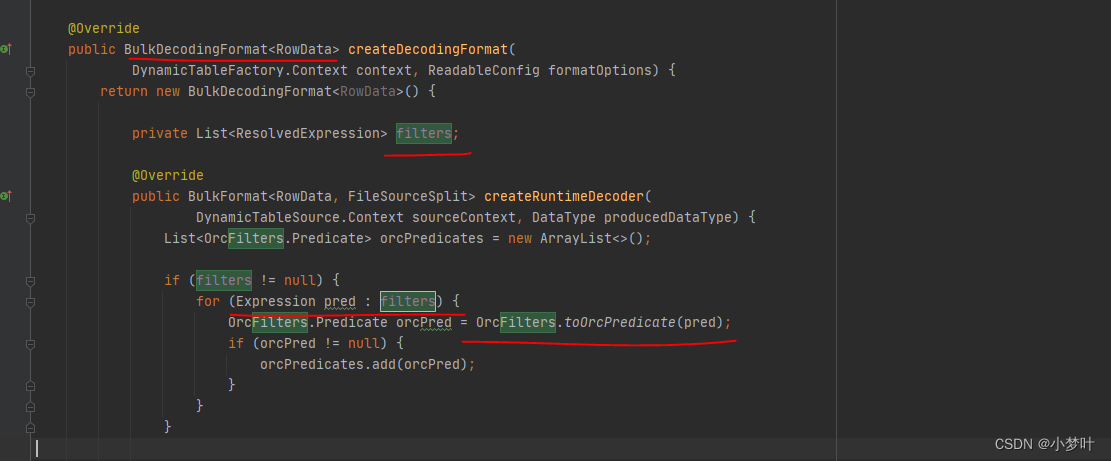Click the DynamicTableFactory.Context parameter type
Viewport: 1111px width, 461px height.
pos(240,71)
